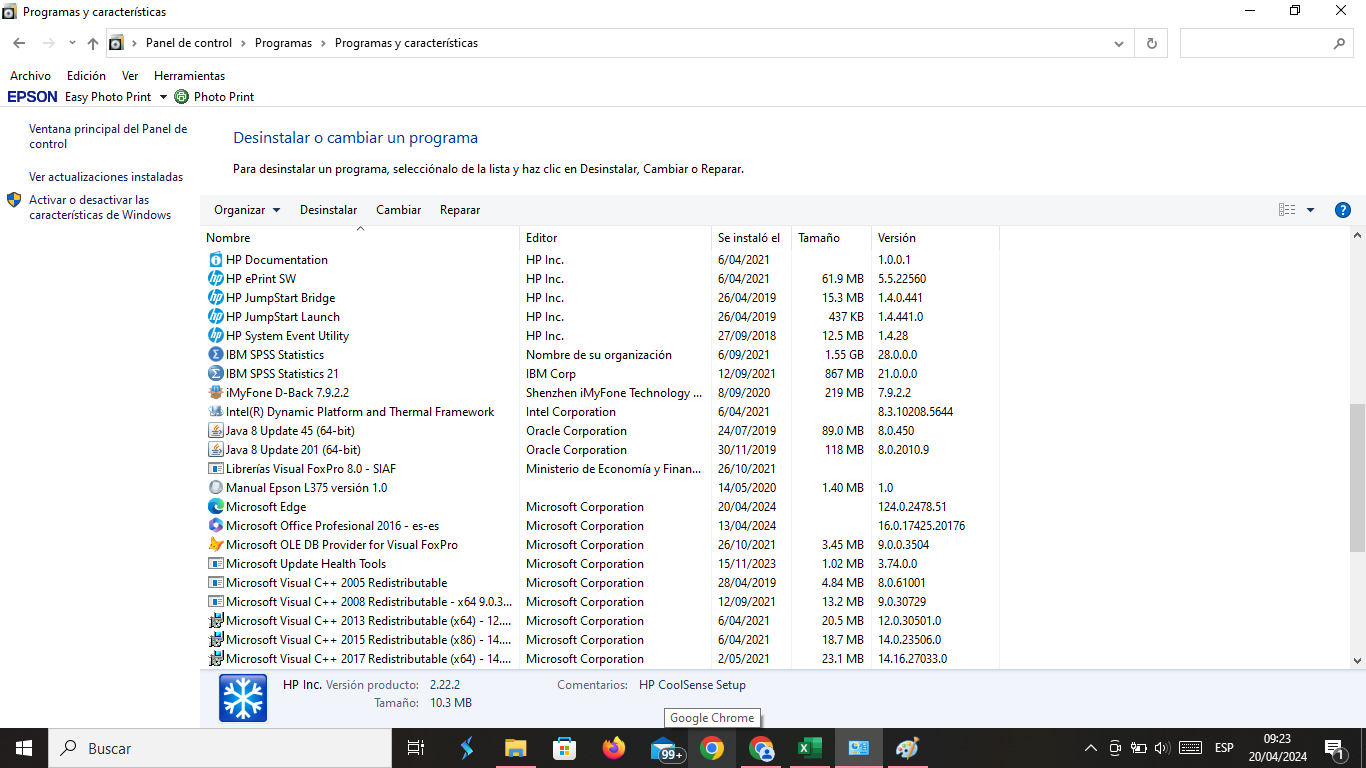
Task: Click the Microsoft Edge program icon
Action: pyautogui.click(x=215, y=507)
